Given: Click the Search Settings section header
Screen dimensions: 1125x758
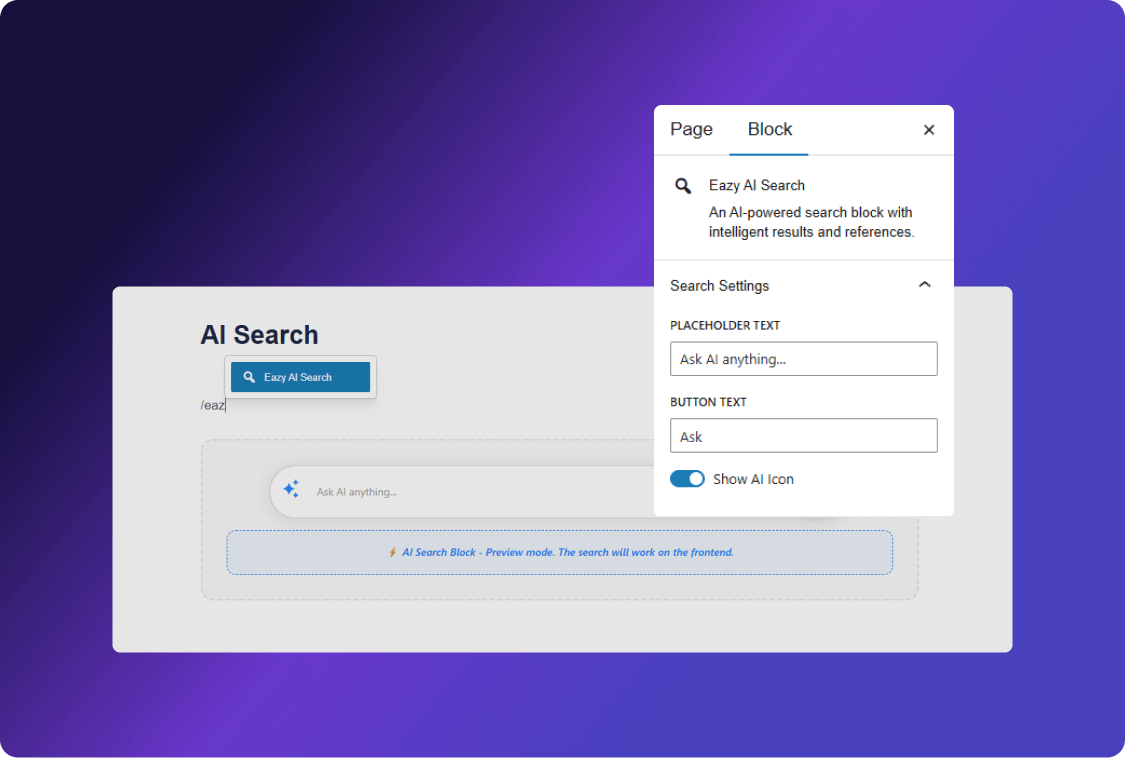Looking at the screenshot, I should [x=720, y=286].
